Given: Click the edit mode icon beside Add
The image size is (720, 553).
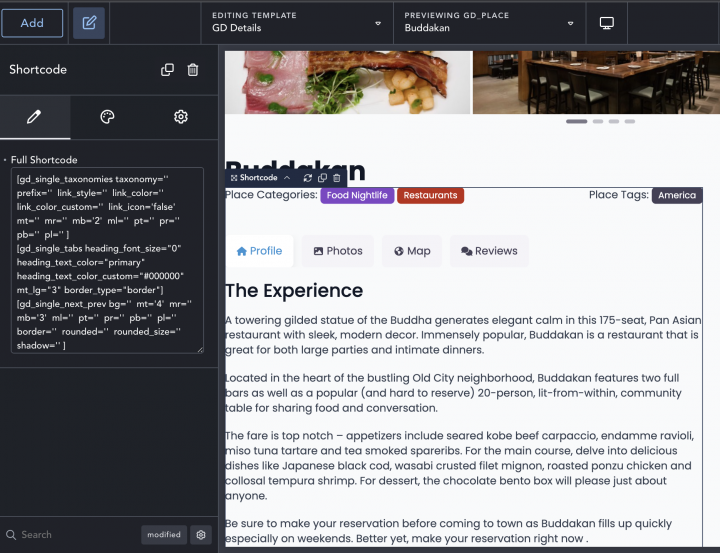Looking at the screenshot, I should coord(89,23).
